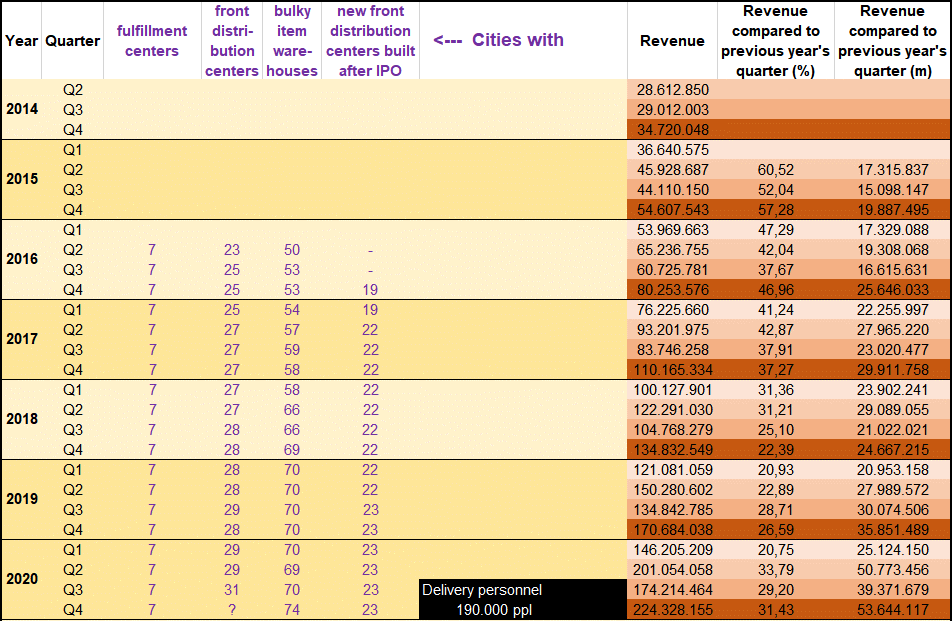Image resolution: width=952 pixels, height=621 pixels.
Task: Click revenue value 174.214.464
Action: [x=673, y=590]
